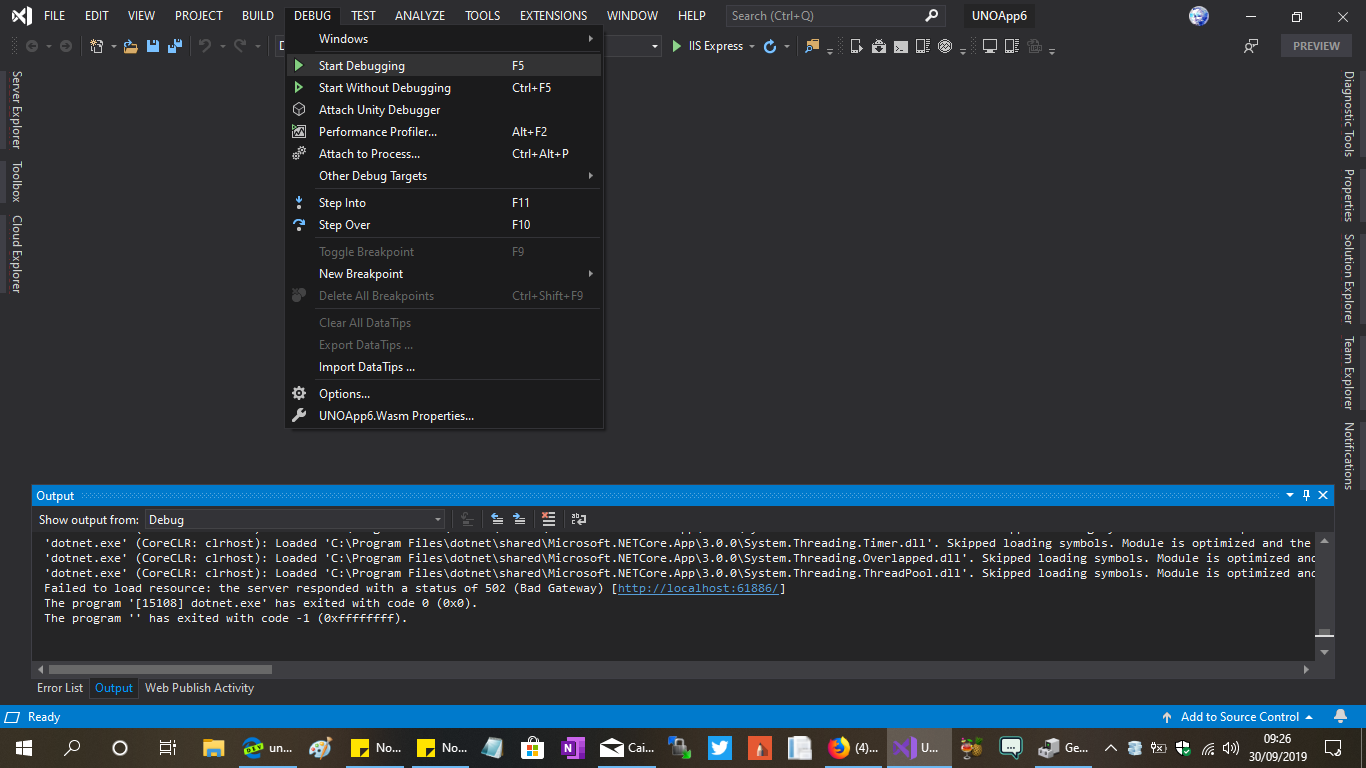The width and height of the screenshot is (1366, 768).
Task: Click the Show iOS Simulator icon
Action: [x=1012, y=46]
